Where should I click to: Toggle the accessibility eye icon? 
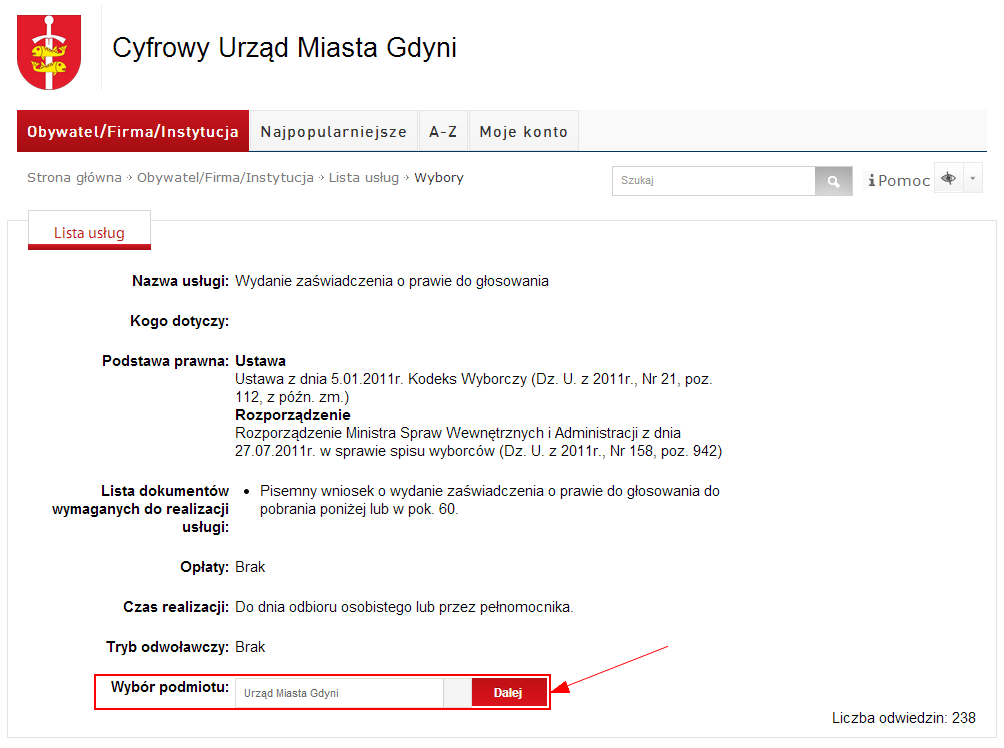coord(948,179)
